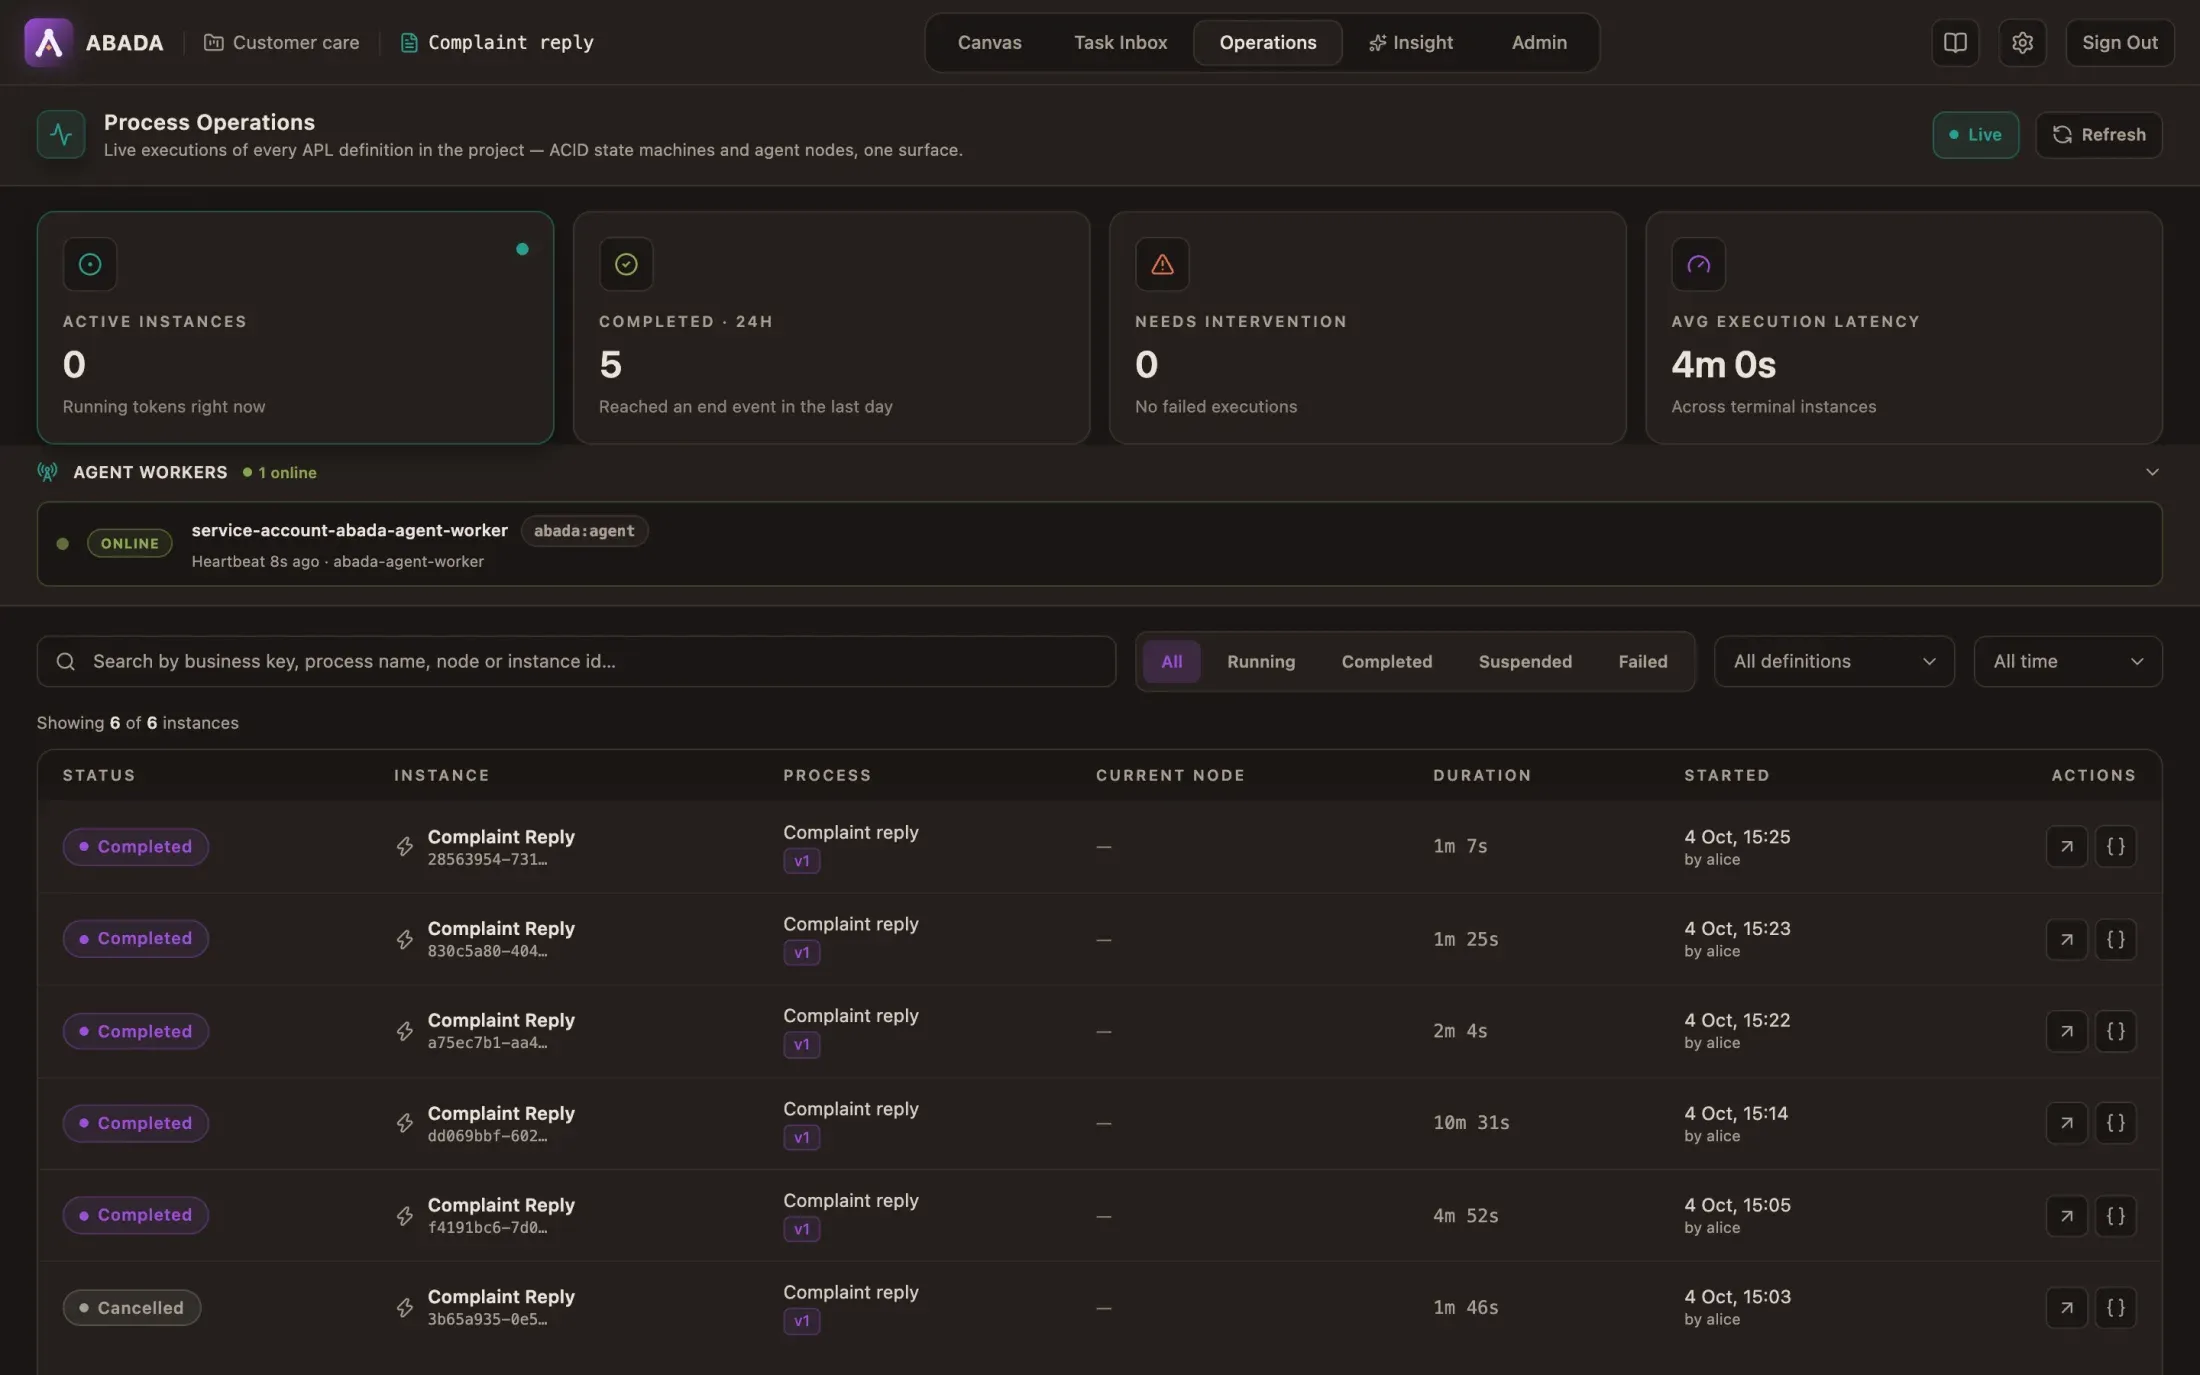
Task: Click the Active Instances target icon
Action: click(90, 264)
